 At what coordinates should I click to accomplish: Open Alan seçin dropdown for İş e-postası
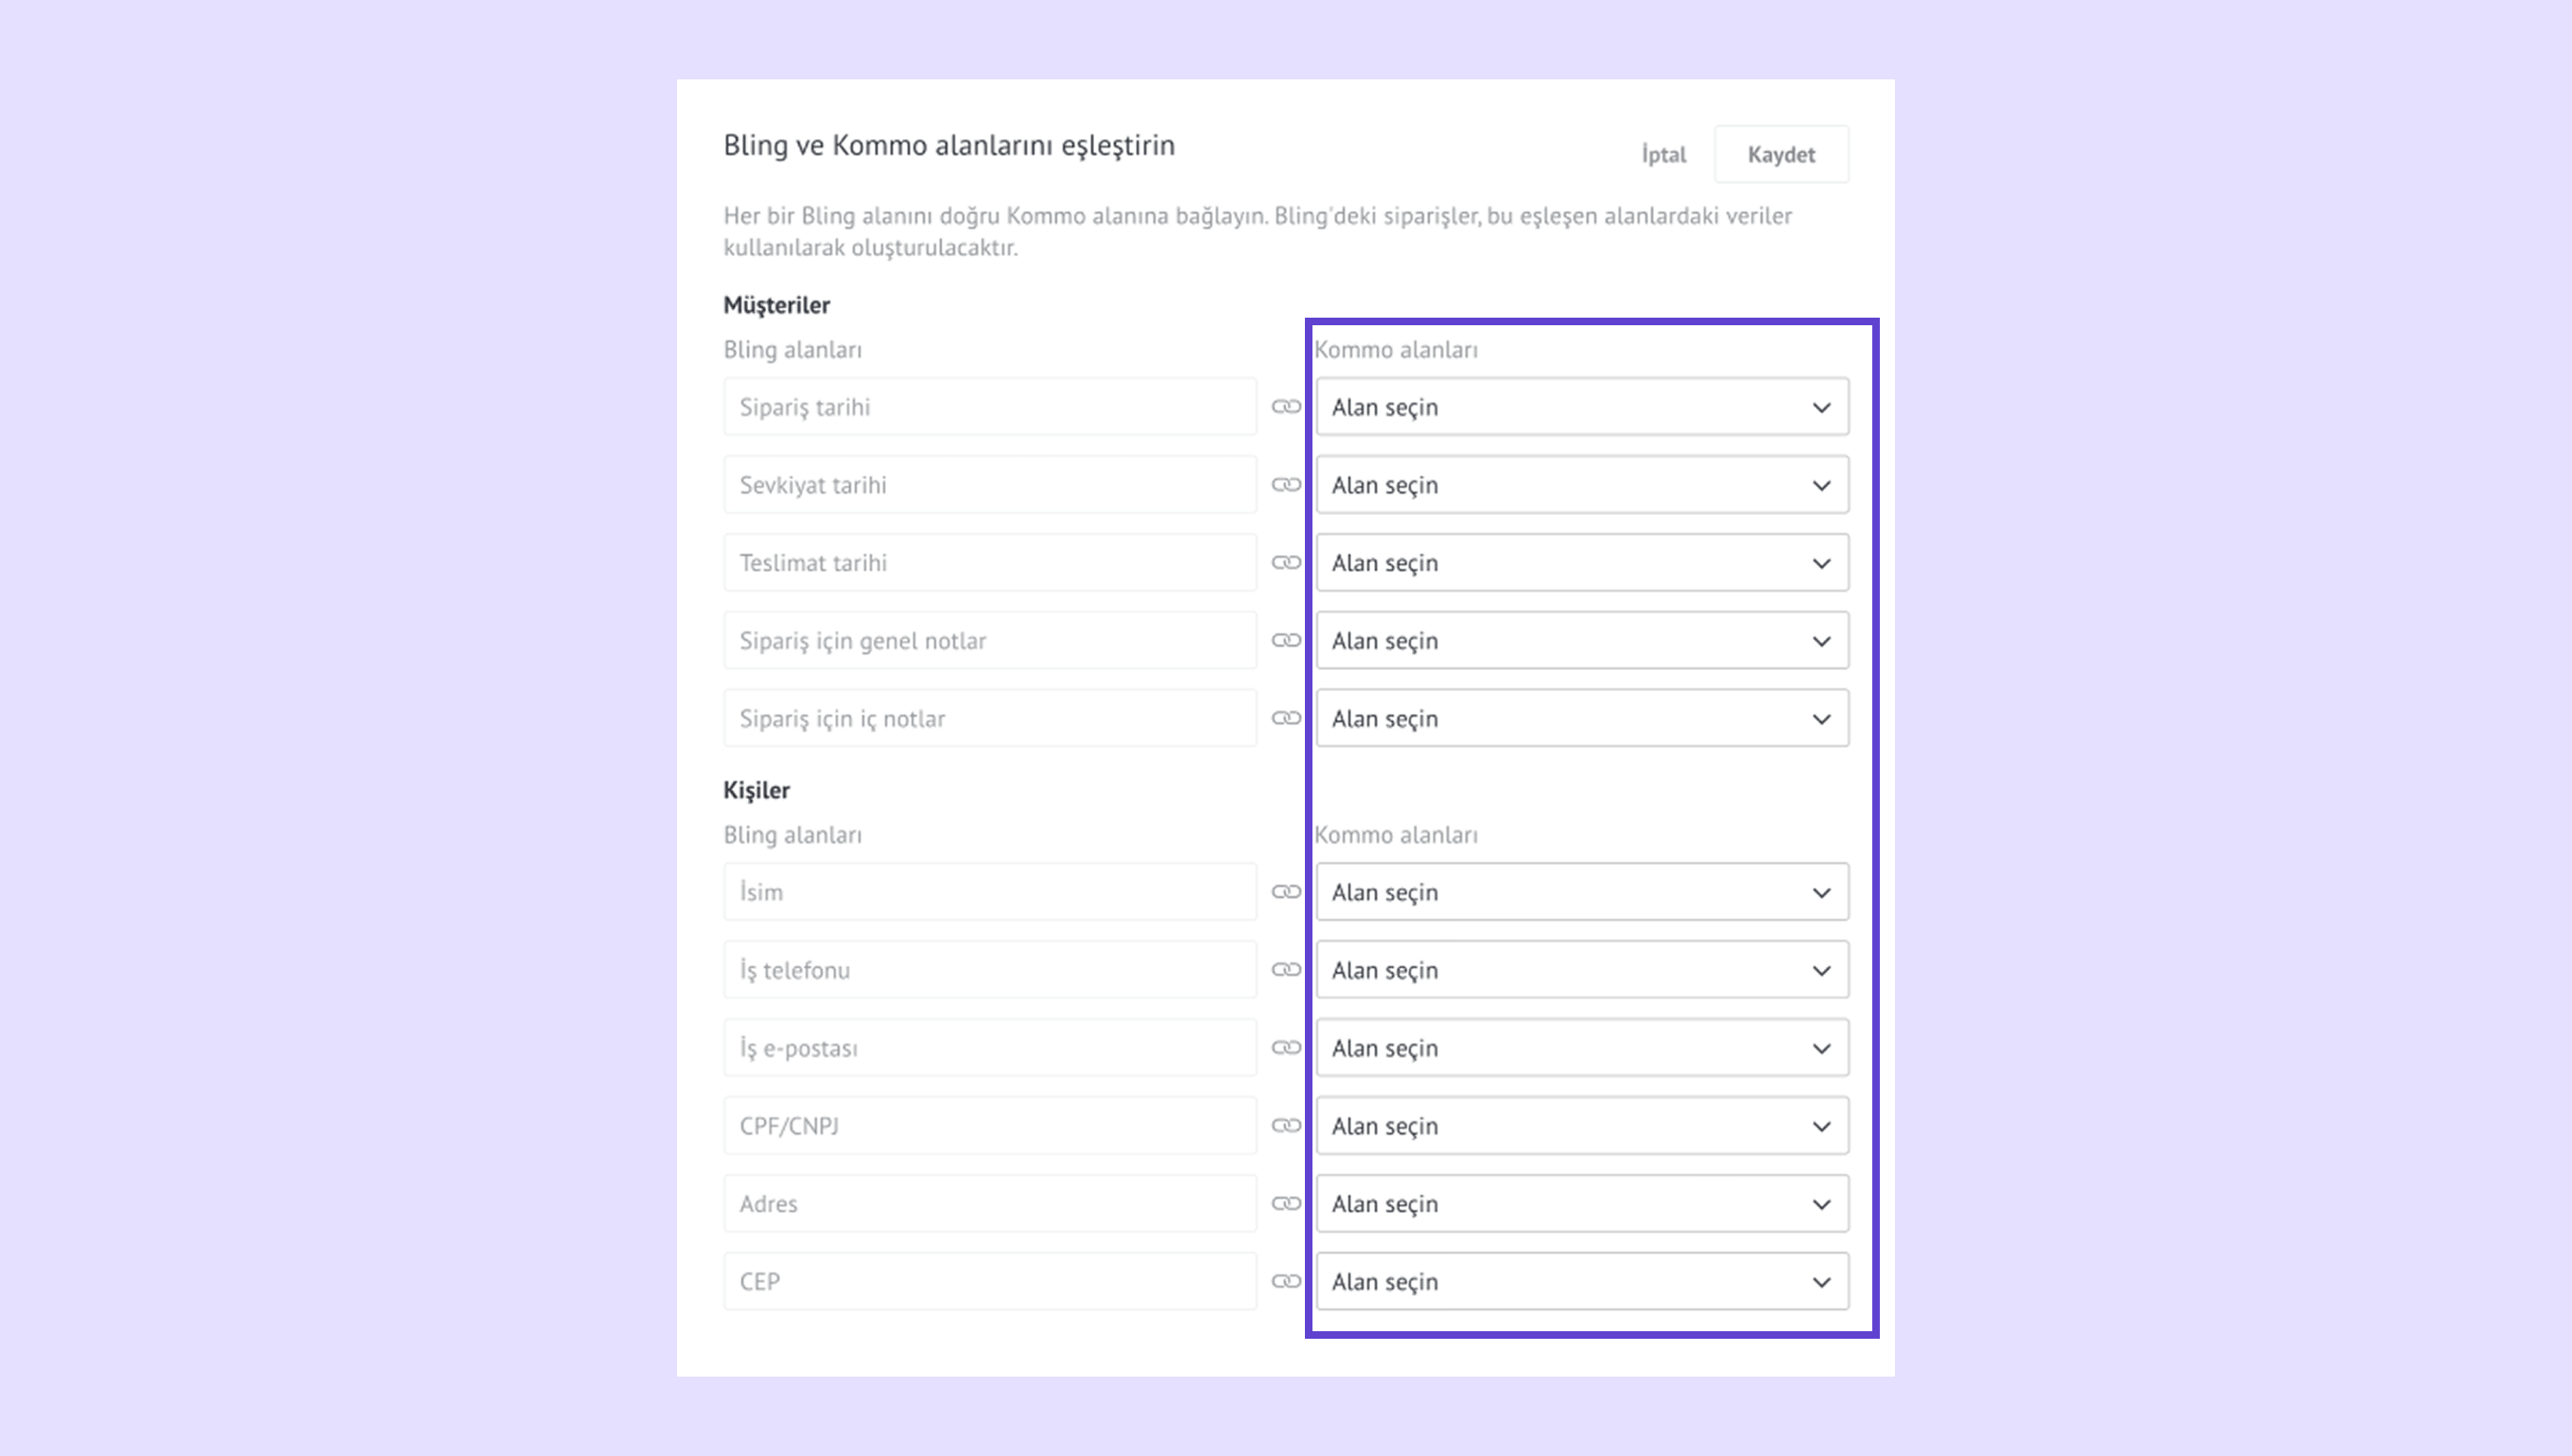tap(1581, 1048)
